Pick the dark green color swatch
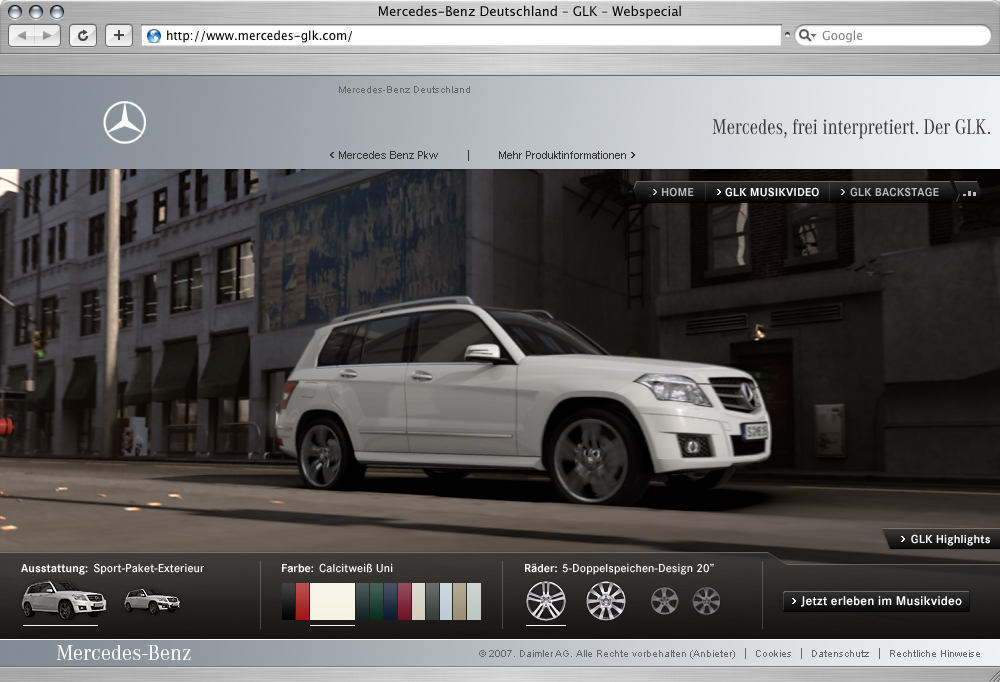The height and width of the screenshot is (682, 1000). [377, 601]
